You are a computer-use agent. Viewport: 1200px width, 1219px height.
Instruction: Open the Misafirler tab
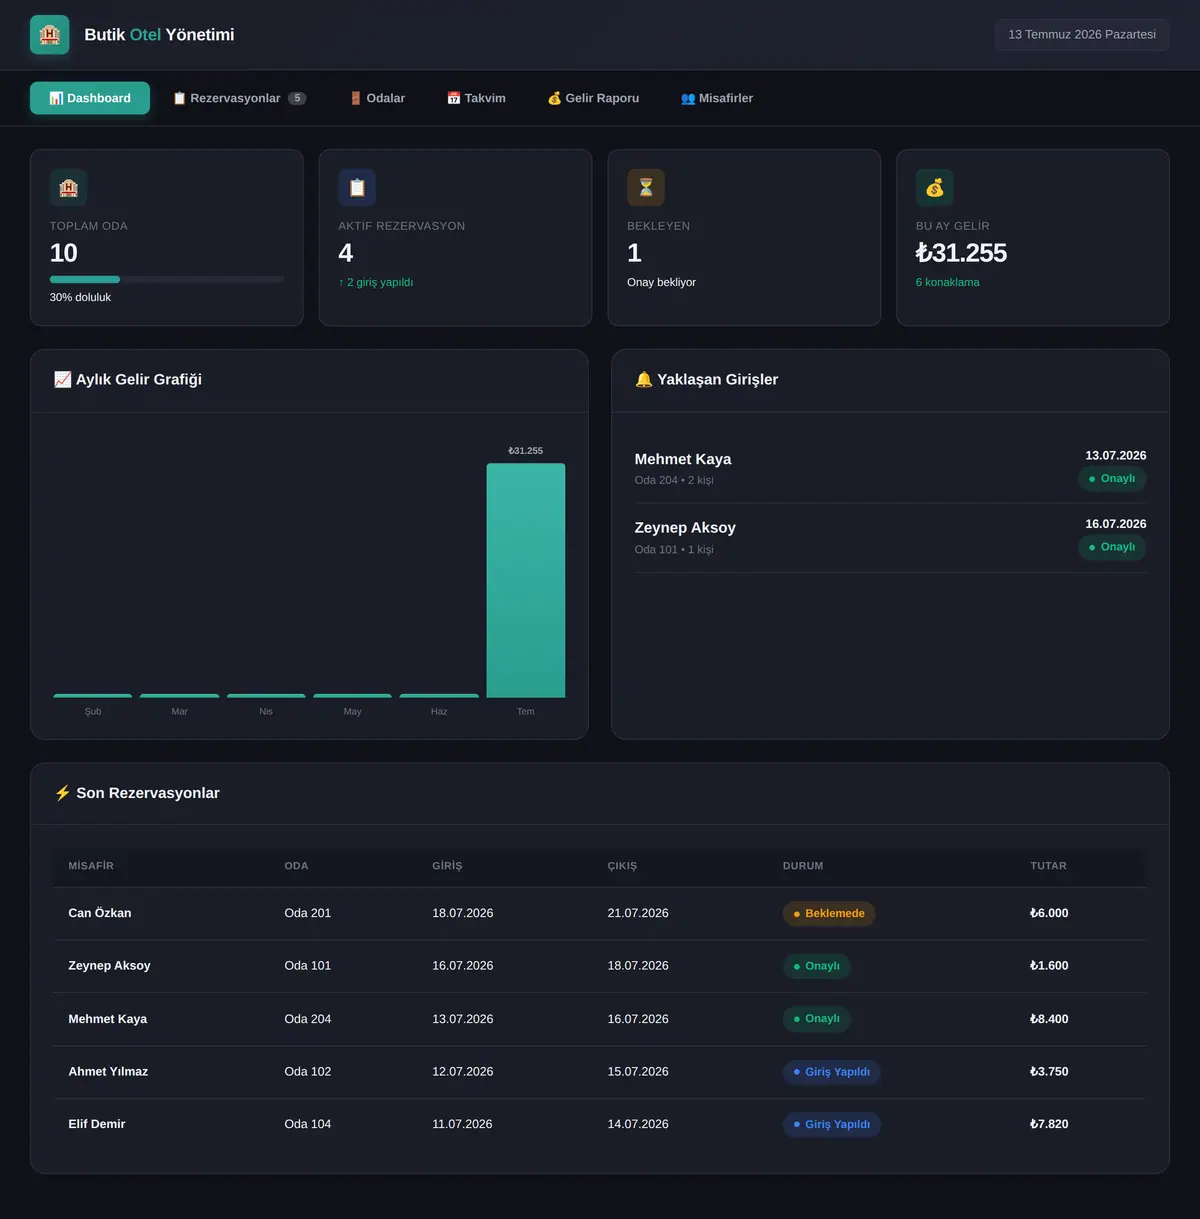pyautogui.click(x=717, y=98)
